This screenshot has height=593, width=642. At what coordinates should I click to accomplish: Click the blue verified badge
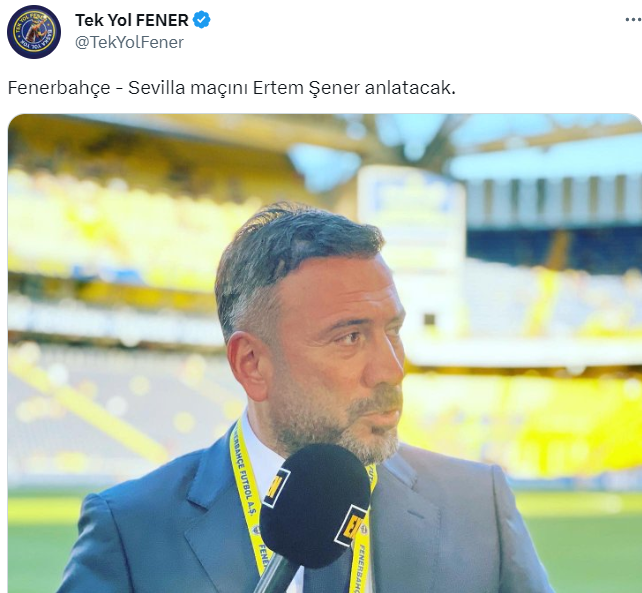(x=201, y=20)
